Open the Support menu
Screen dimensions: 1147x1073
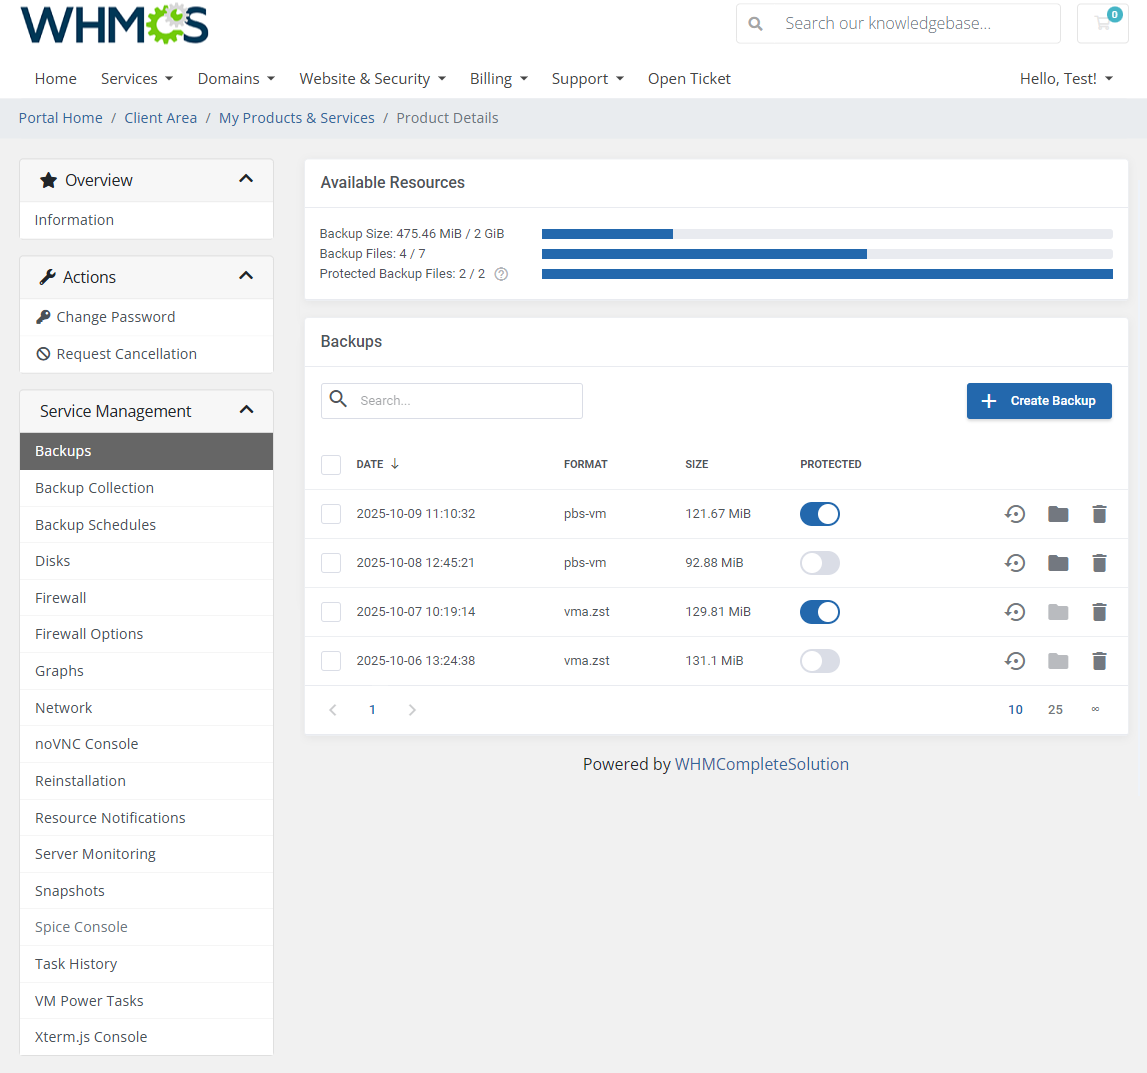tap(587, 78)
